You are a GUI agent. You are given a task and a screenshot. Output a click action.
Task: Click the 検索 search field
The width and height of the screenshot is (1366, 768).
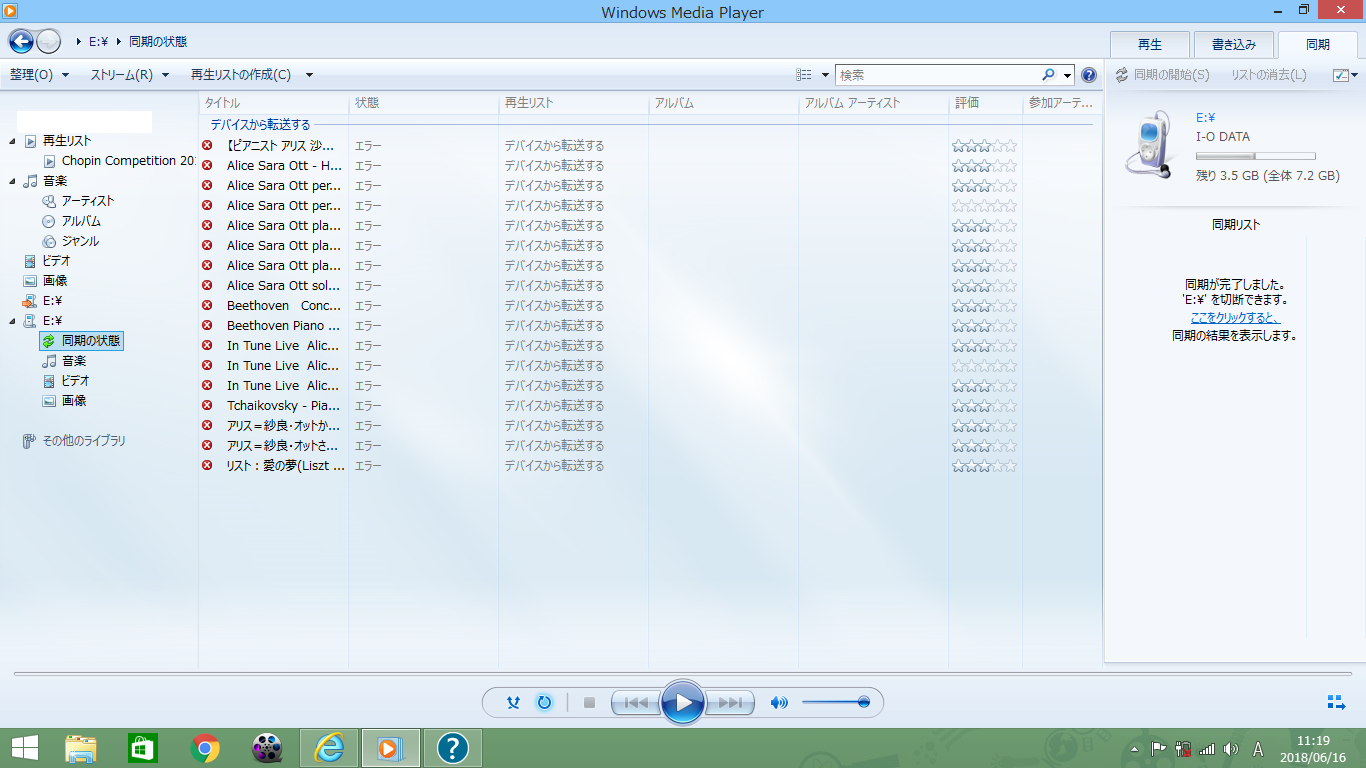pyautogui.click(x=938, y=75)
